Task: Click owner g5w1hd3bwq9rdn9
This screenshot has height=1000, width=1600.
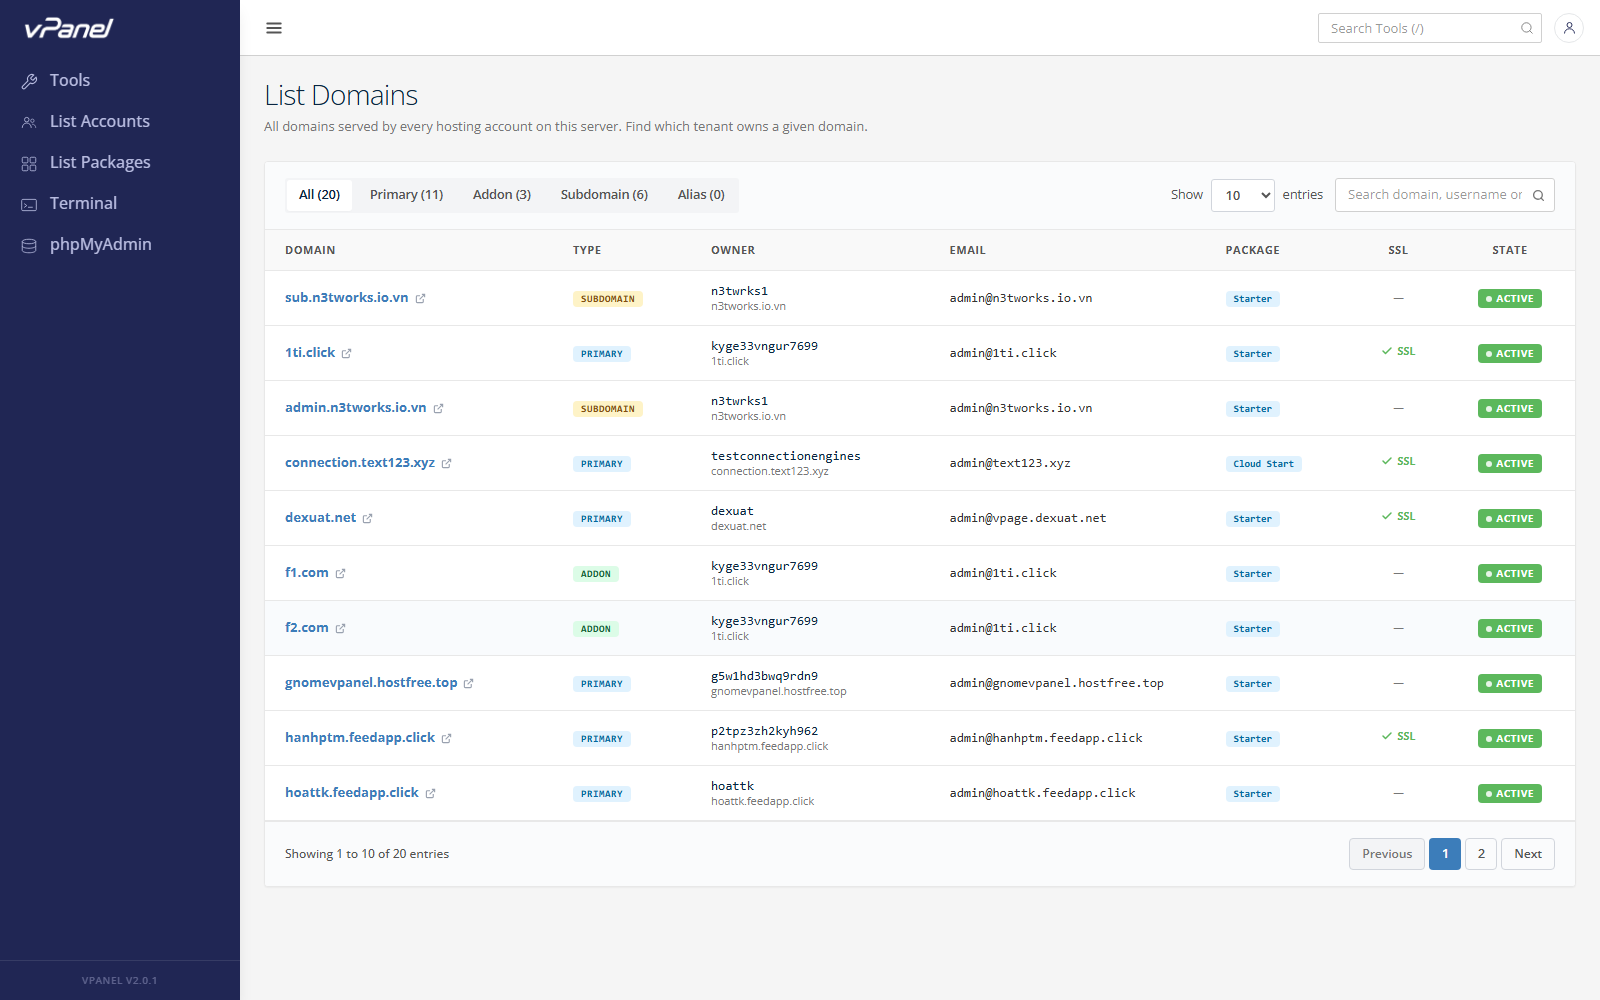Action: (764, 676)
